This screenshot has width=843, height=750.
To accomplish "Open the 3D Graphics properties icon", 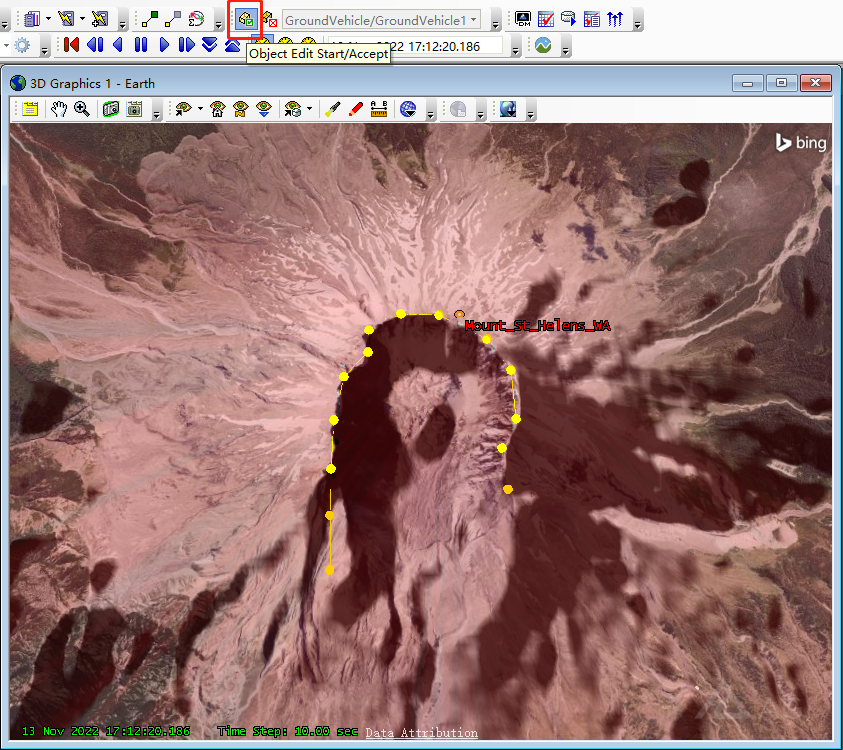I will (30, 109).
